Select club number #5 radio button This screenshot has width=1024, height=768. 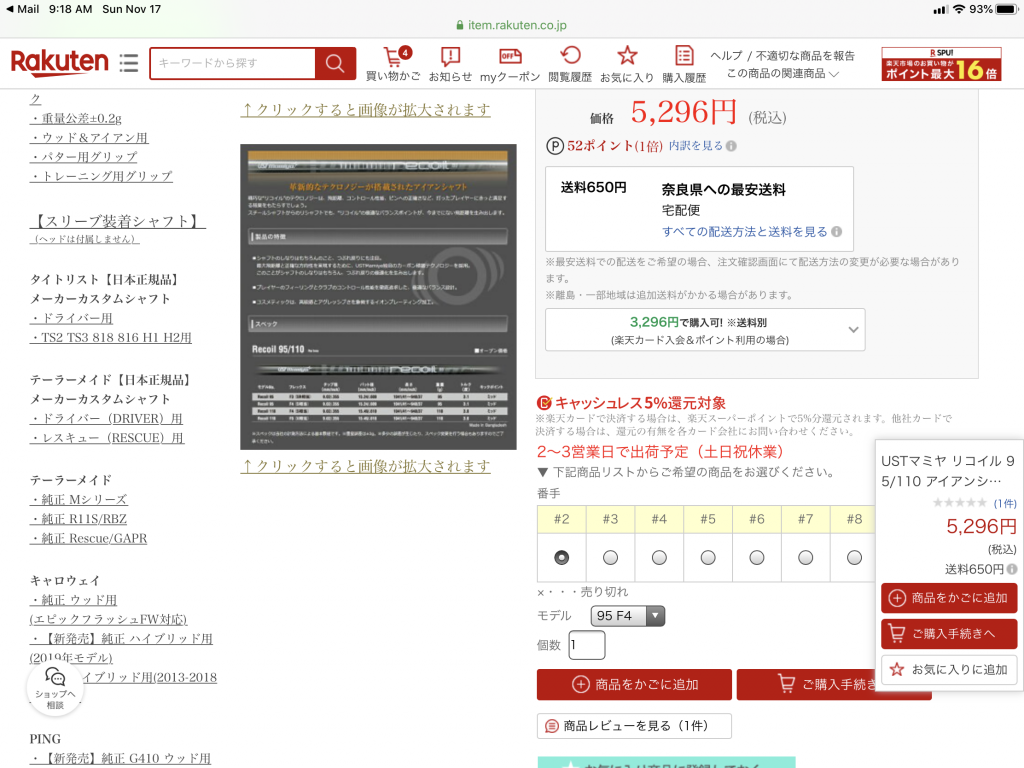tap(708, 558)
